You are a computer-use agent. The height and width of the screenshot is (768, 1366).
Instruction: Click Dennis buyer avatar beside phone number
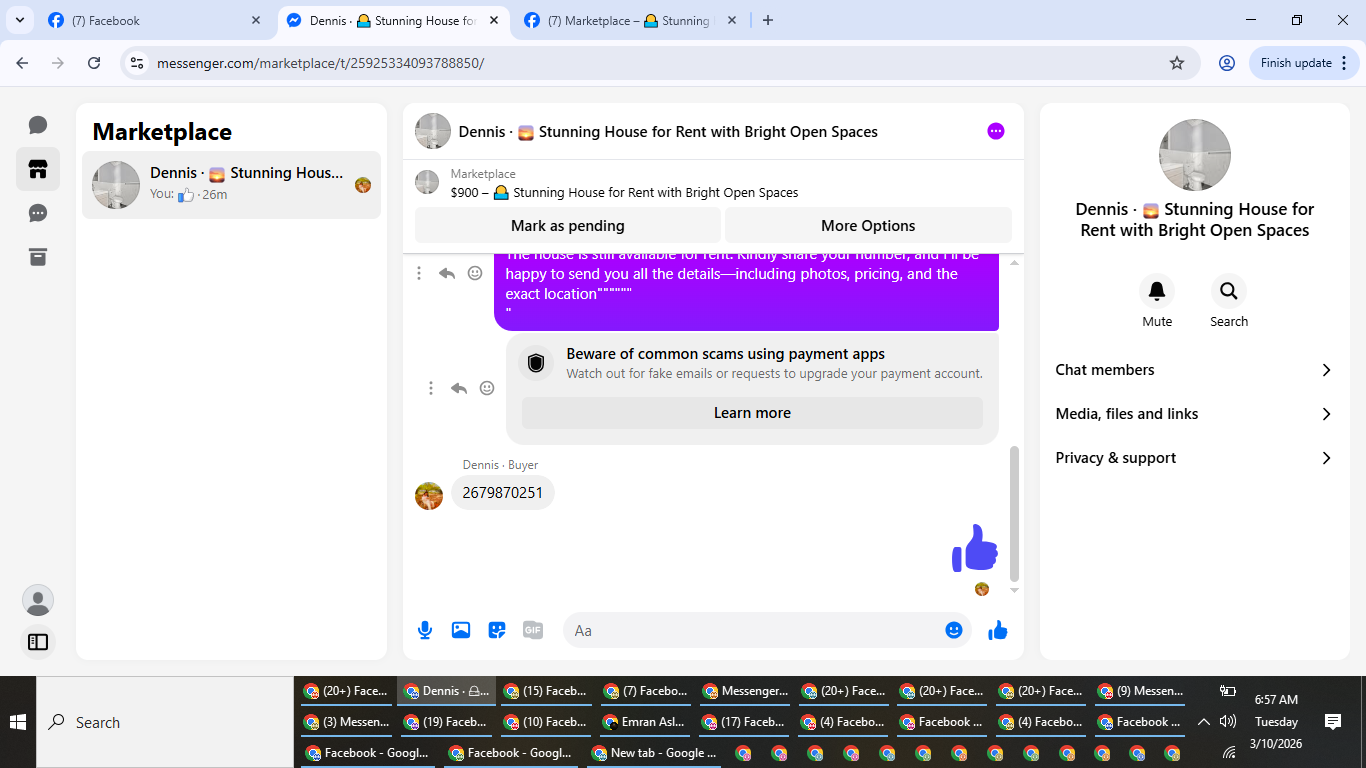429,496
